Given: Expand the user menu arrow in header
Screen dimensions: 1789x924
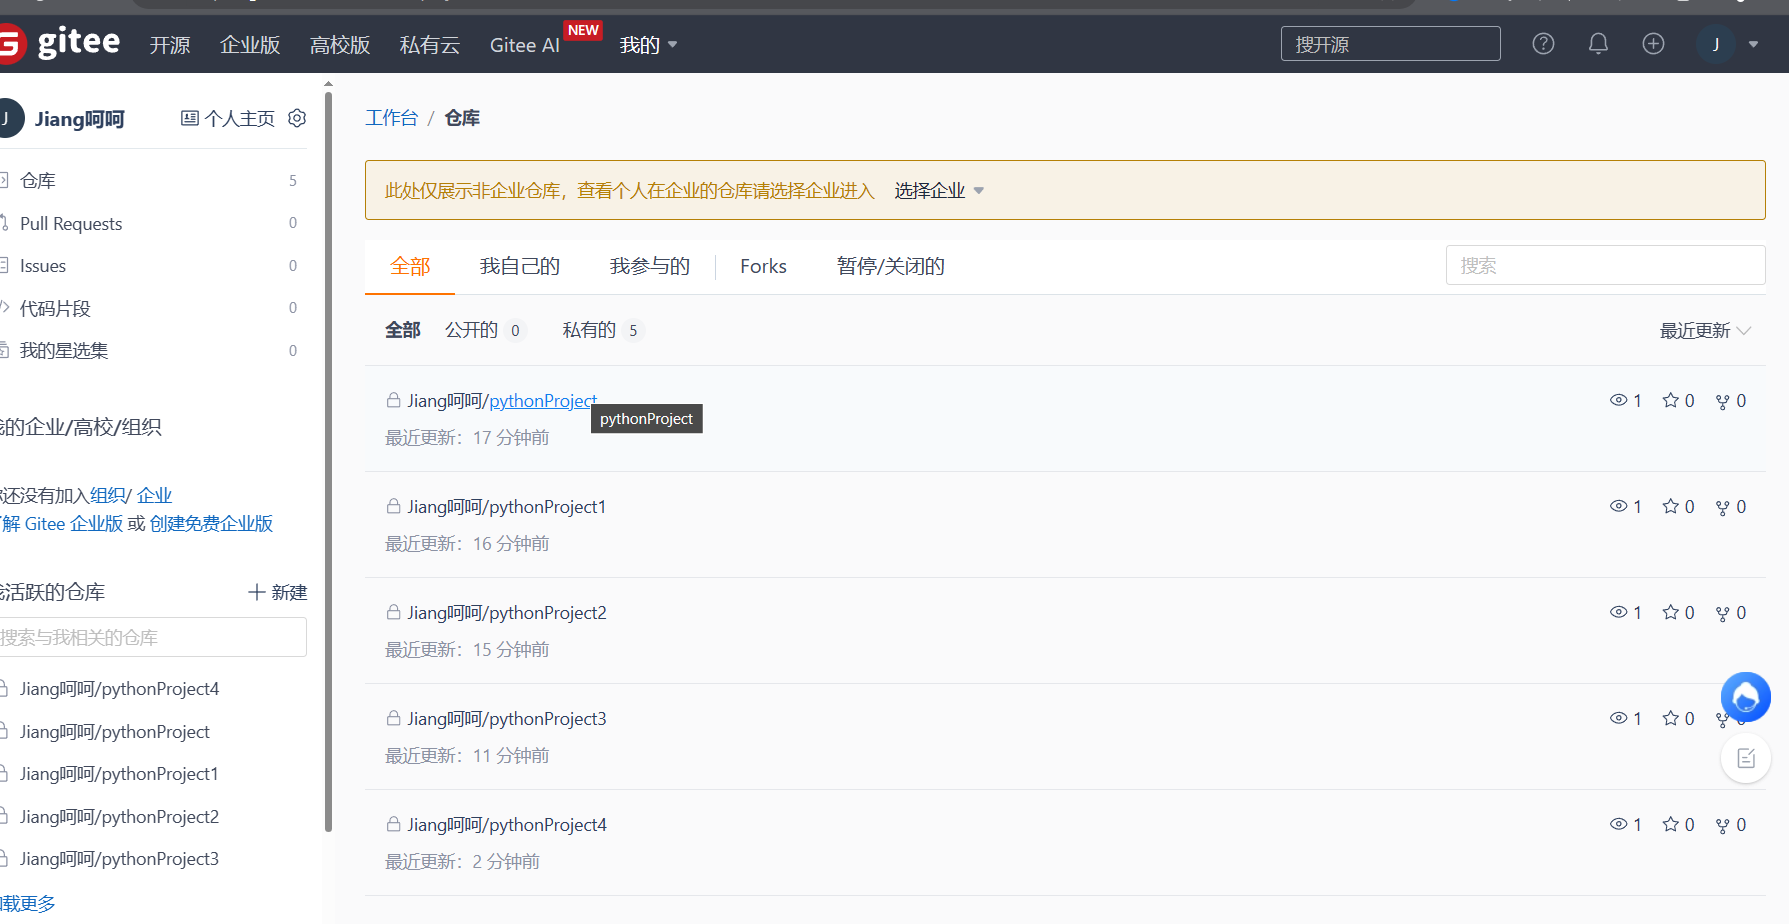Looking at the screenshot, I should 1753,44.
